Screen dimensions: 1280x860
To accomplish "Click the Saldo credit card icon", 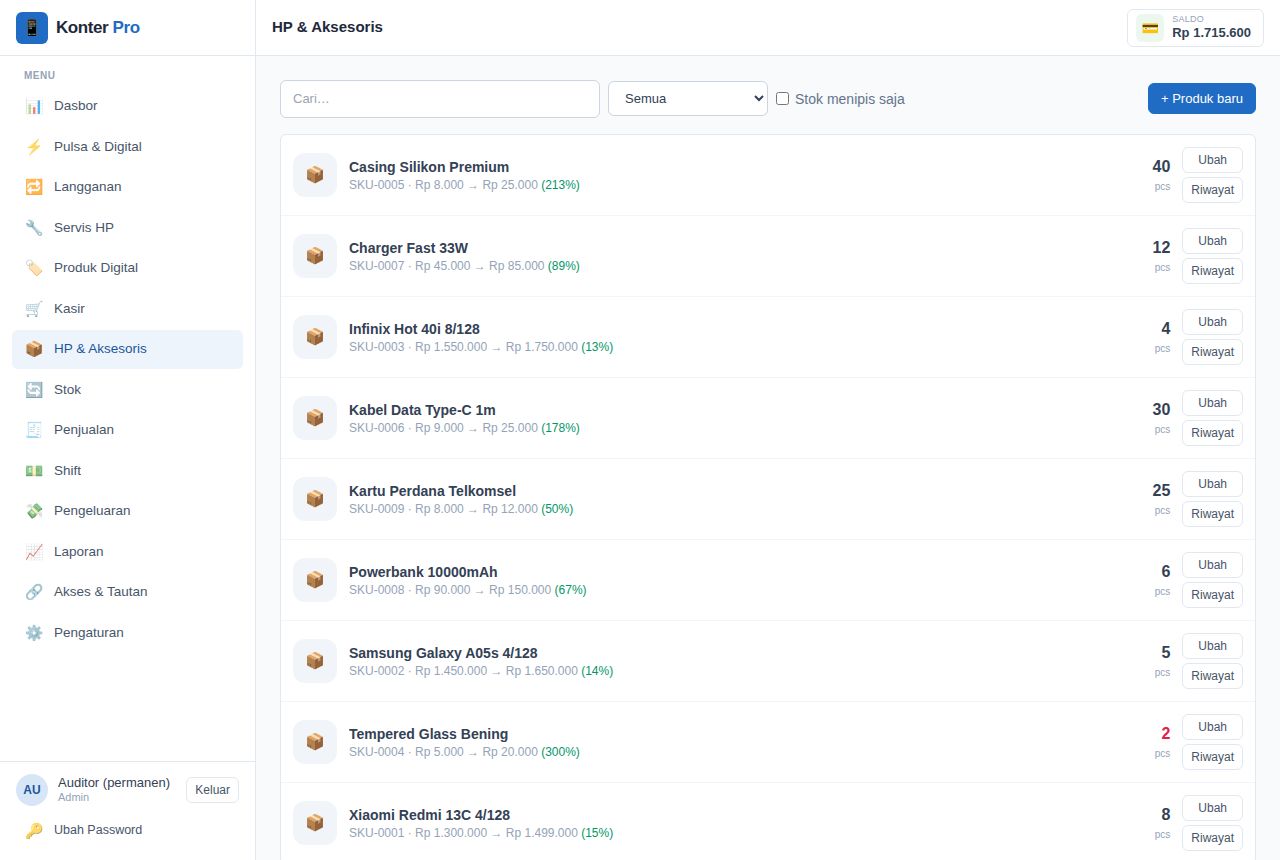I will [1150, 28].
